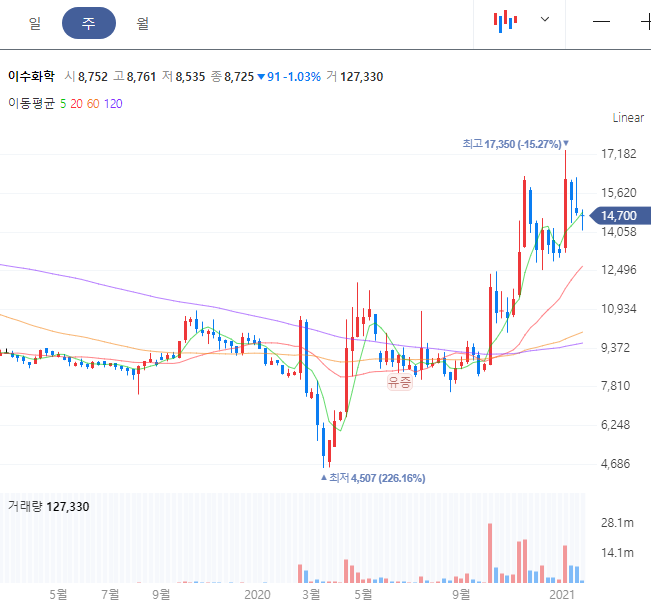
Task: Click the 유증 event badge
Action: pyautogui.click(x=399, y=382)
